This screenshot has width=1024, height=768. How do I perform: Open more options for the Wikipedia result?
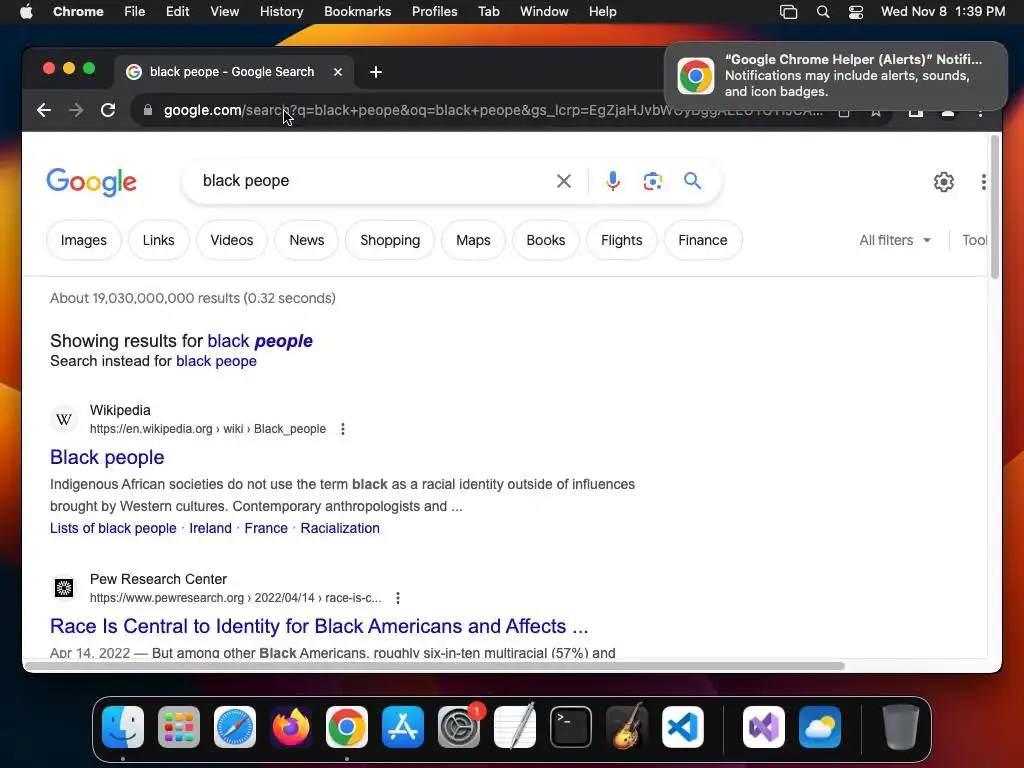(343, 429)
